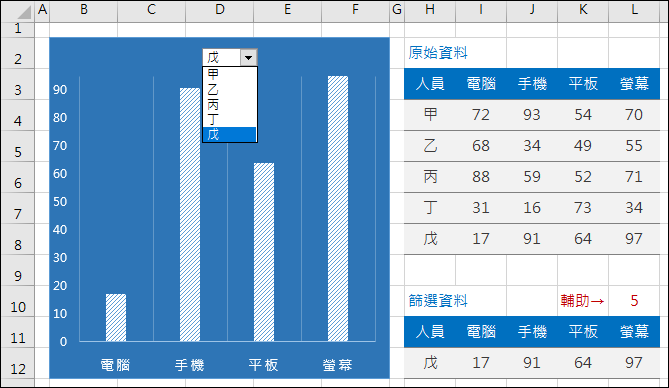Click the 電腦 bar in the chart
The width and height of the screenshot is (669, 388).
click(116, 318)
